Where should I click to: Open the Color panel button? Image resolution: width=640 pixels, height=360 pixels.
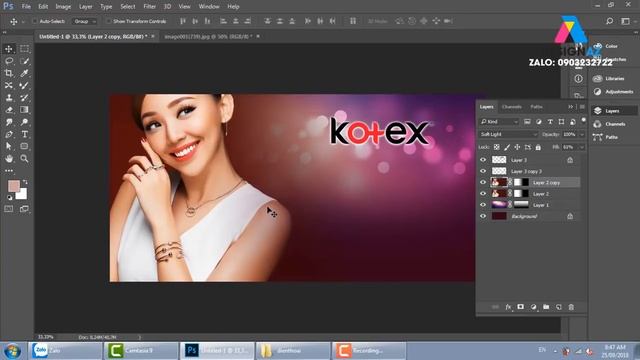(x=606, y=46)
